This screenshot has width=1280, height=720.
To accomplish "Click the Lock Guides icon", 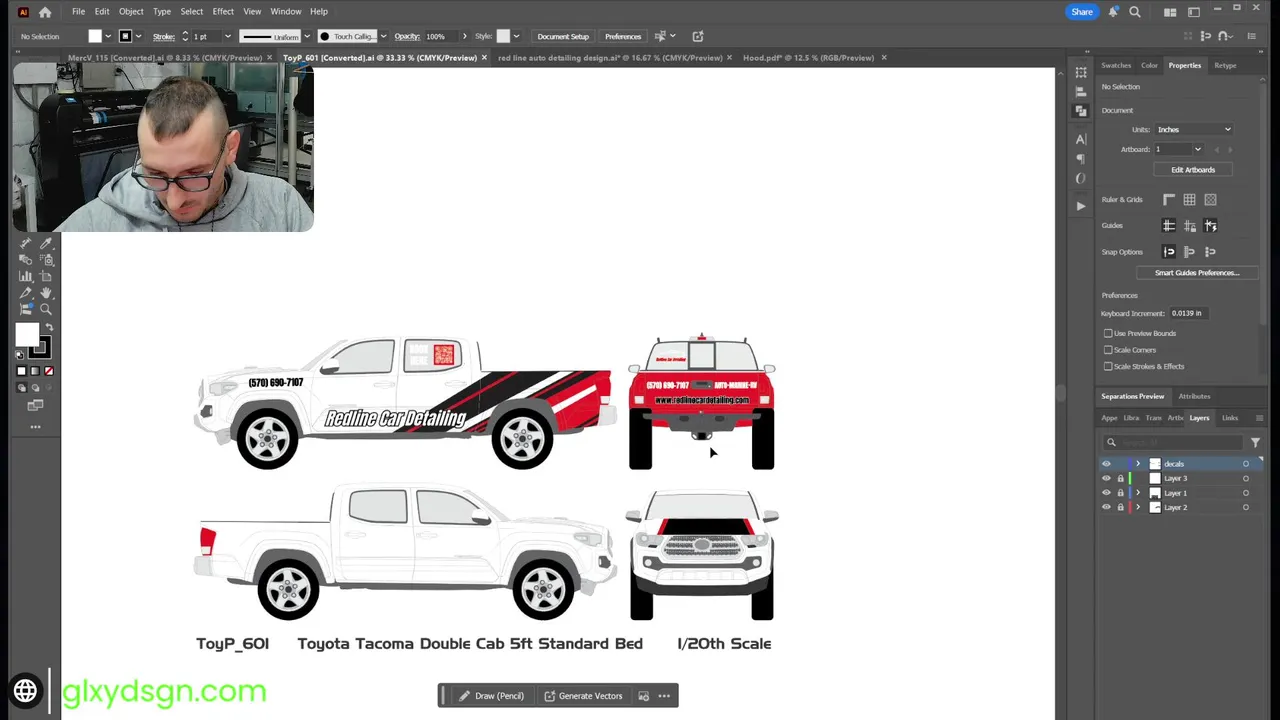I will (x=1189, y=226).
